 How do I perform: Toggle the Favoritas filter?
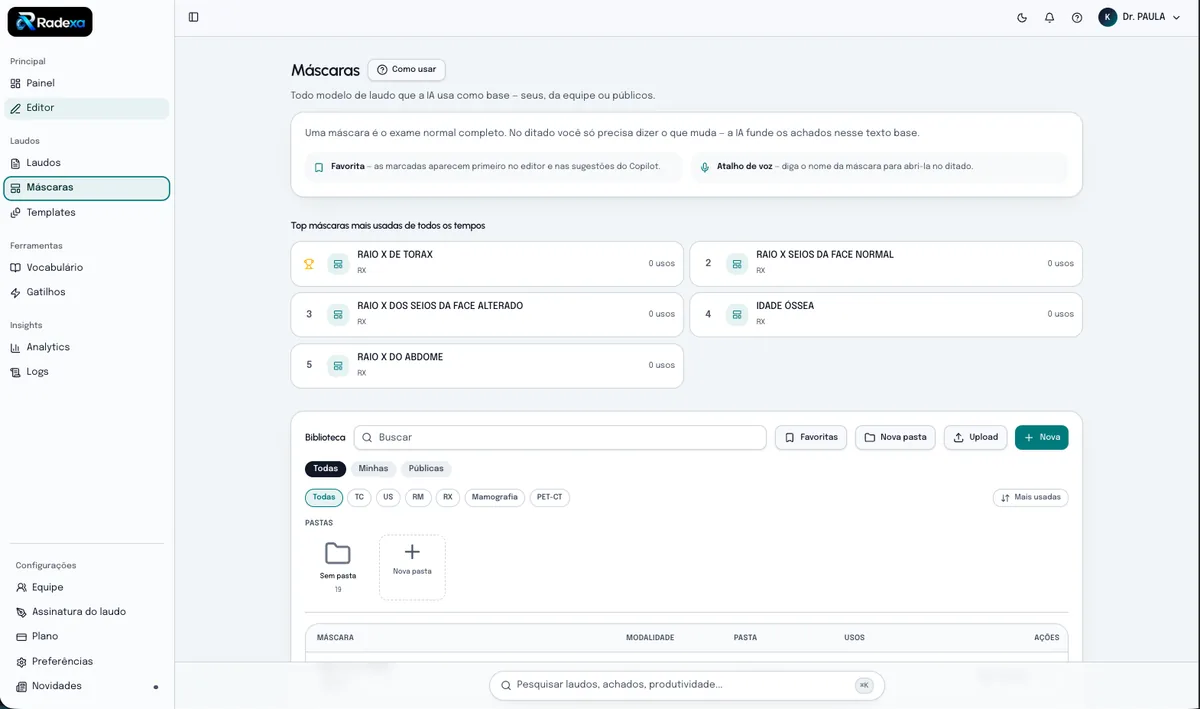pos(811,437)
